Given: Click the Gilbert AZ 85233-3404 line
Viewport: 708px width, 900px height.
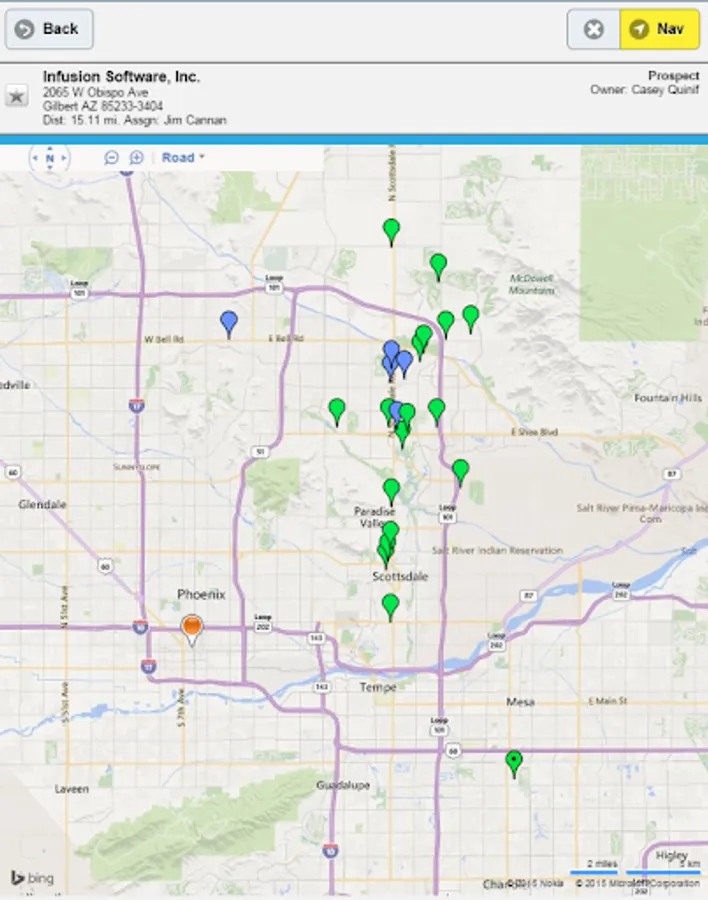Looking at the screenshot, I should pyautogui.click(x=103, y=106).
